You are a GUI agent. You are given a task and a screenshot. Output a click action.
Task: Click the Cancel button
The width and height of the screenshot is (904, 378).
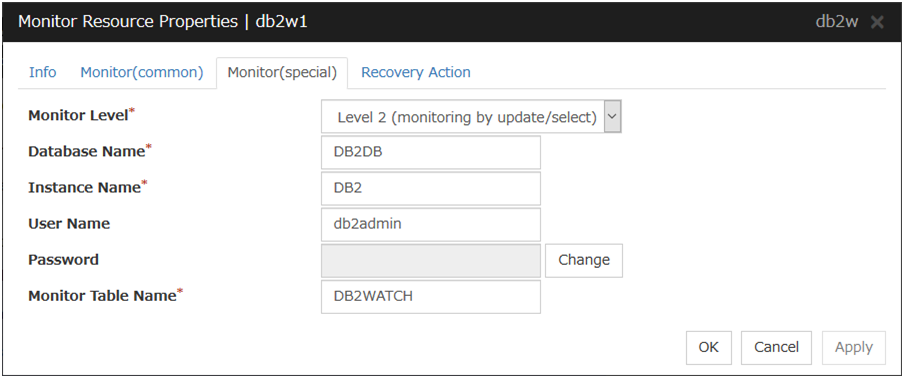point(777,347)
